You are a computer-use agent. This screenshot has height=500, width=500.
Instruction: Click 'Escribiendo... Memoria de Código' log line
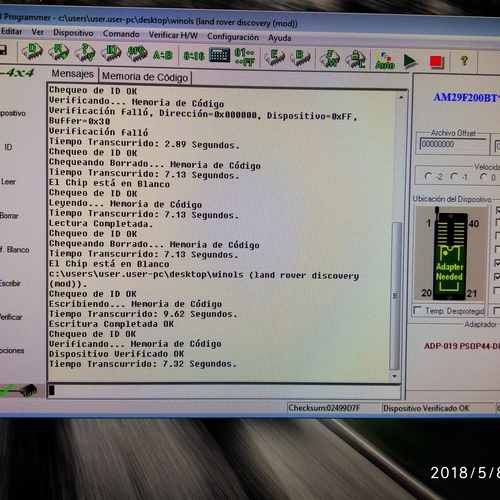(135, 304)
